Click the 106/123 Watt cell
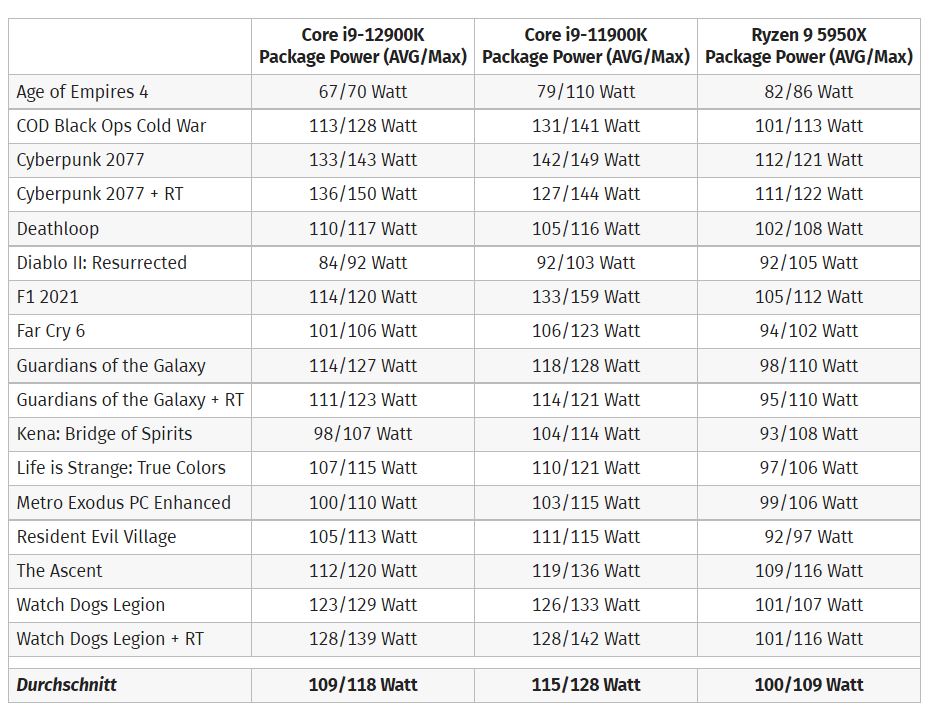The width and height of the screenshot is (929, 722). (x=586, y=331)
